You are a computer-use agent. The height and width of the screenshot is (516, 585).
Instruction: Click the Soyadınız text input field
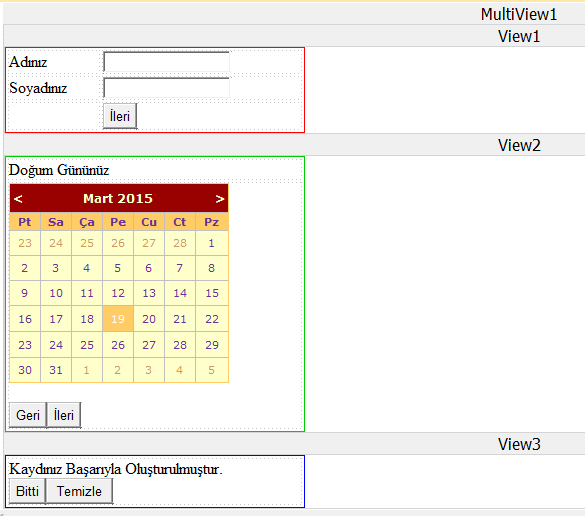(x=166, y=88)
